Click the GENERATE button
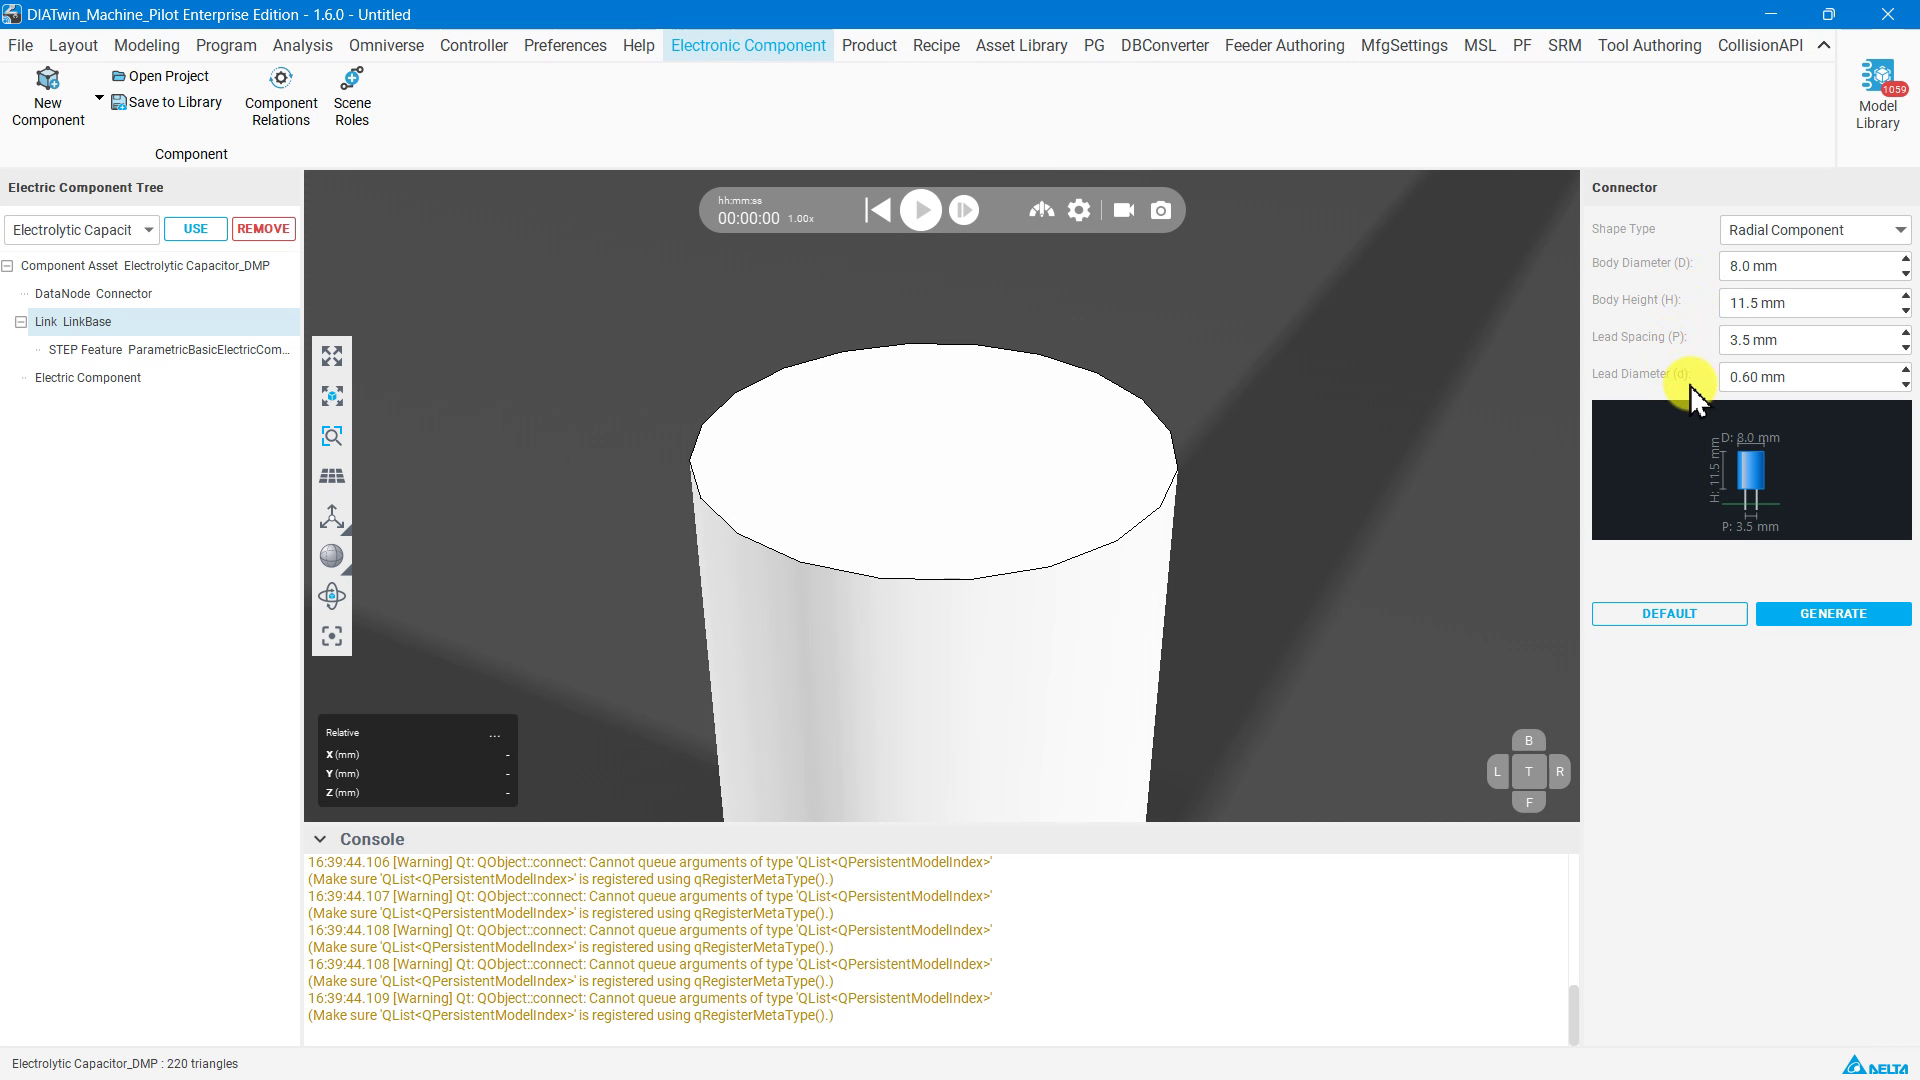Screen dimensions: 1920x1080 1833,614
